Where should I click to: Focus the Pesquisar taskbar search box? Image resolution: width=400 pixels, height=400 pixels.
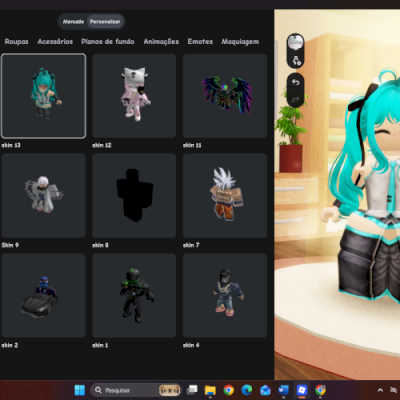point(136,390)
